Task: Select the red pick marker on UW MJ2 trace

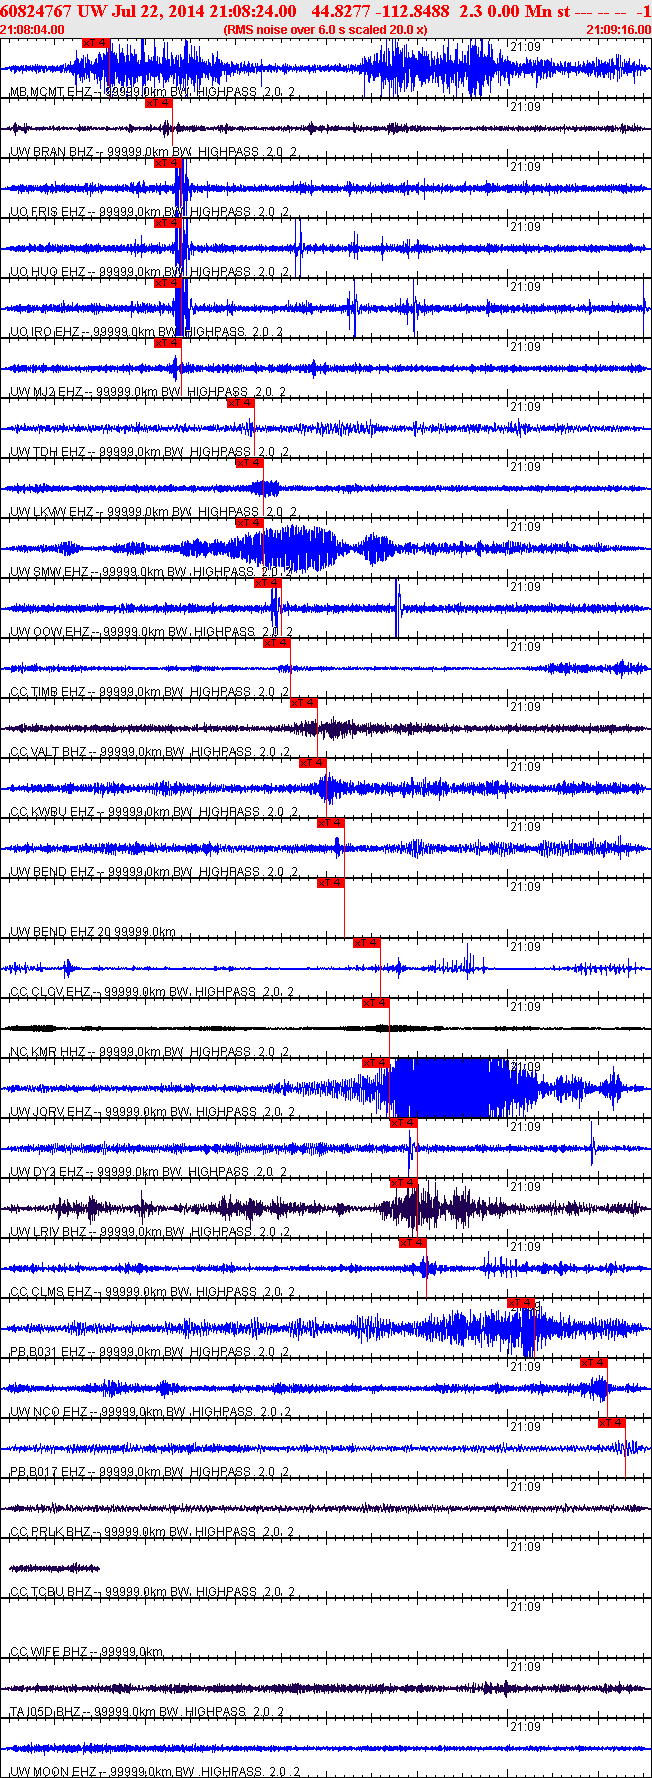Action: [x=168, y=343]
